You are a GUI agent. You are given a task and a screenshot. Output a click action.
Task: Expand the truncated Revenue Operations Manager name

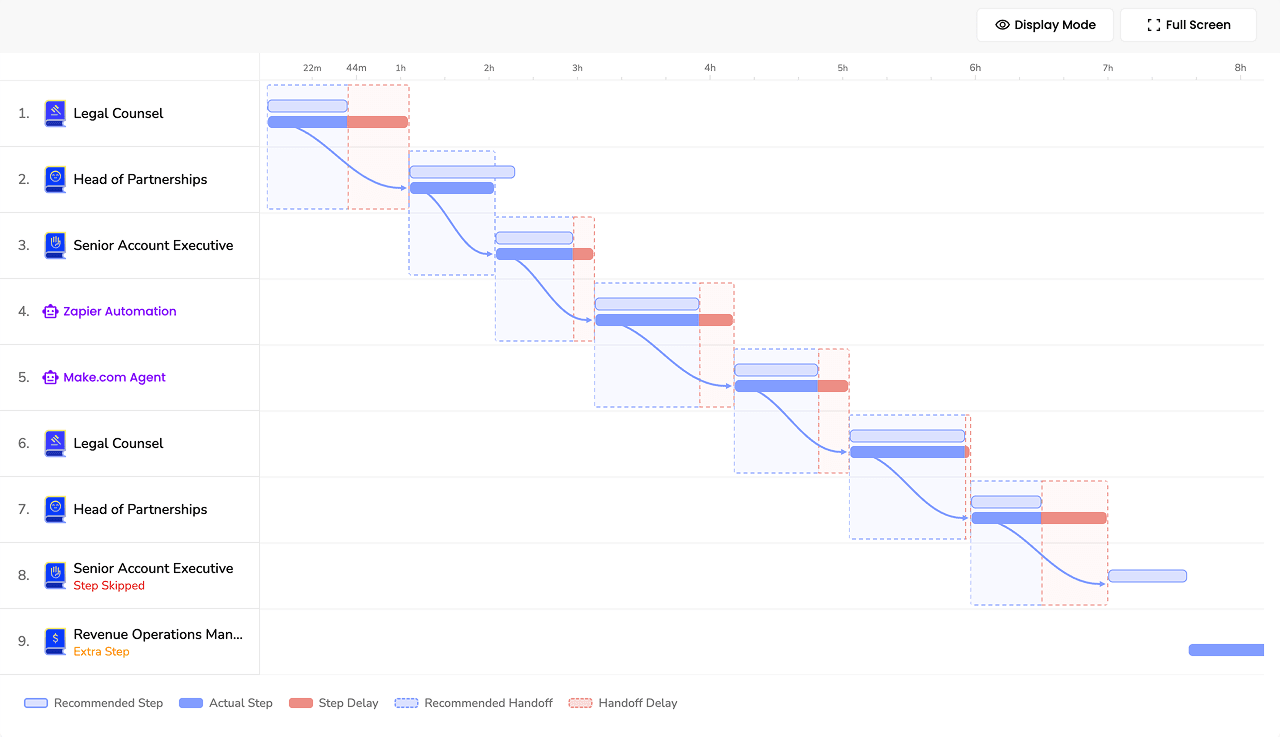[x=158, y=634]
